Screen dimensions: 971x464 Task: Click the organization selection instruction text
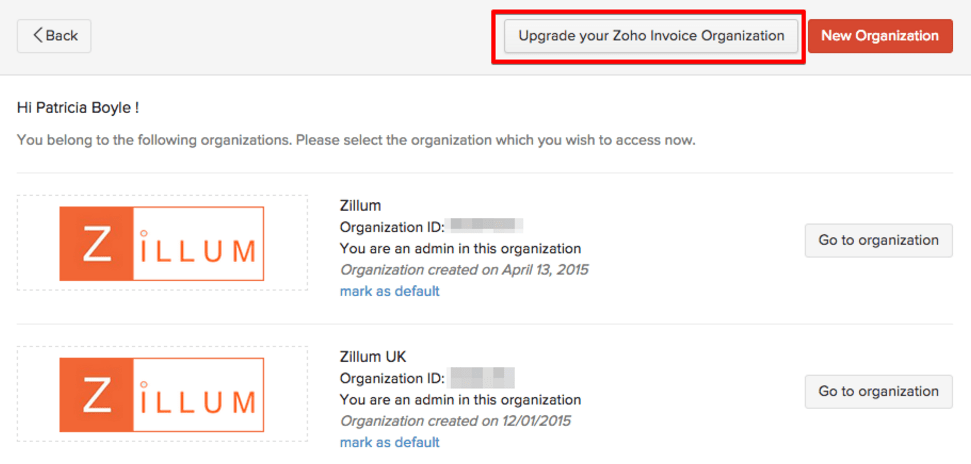(x=356, y=139)
